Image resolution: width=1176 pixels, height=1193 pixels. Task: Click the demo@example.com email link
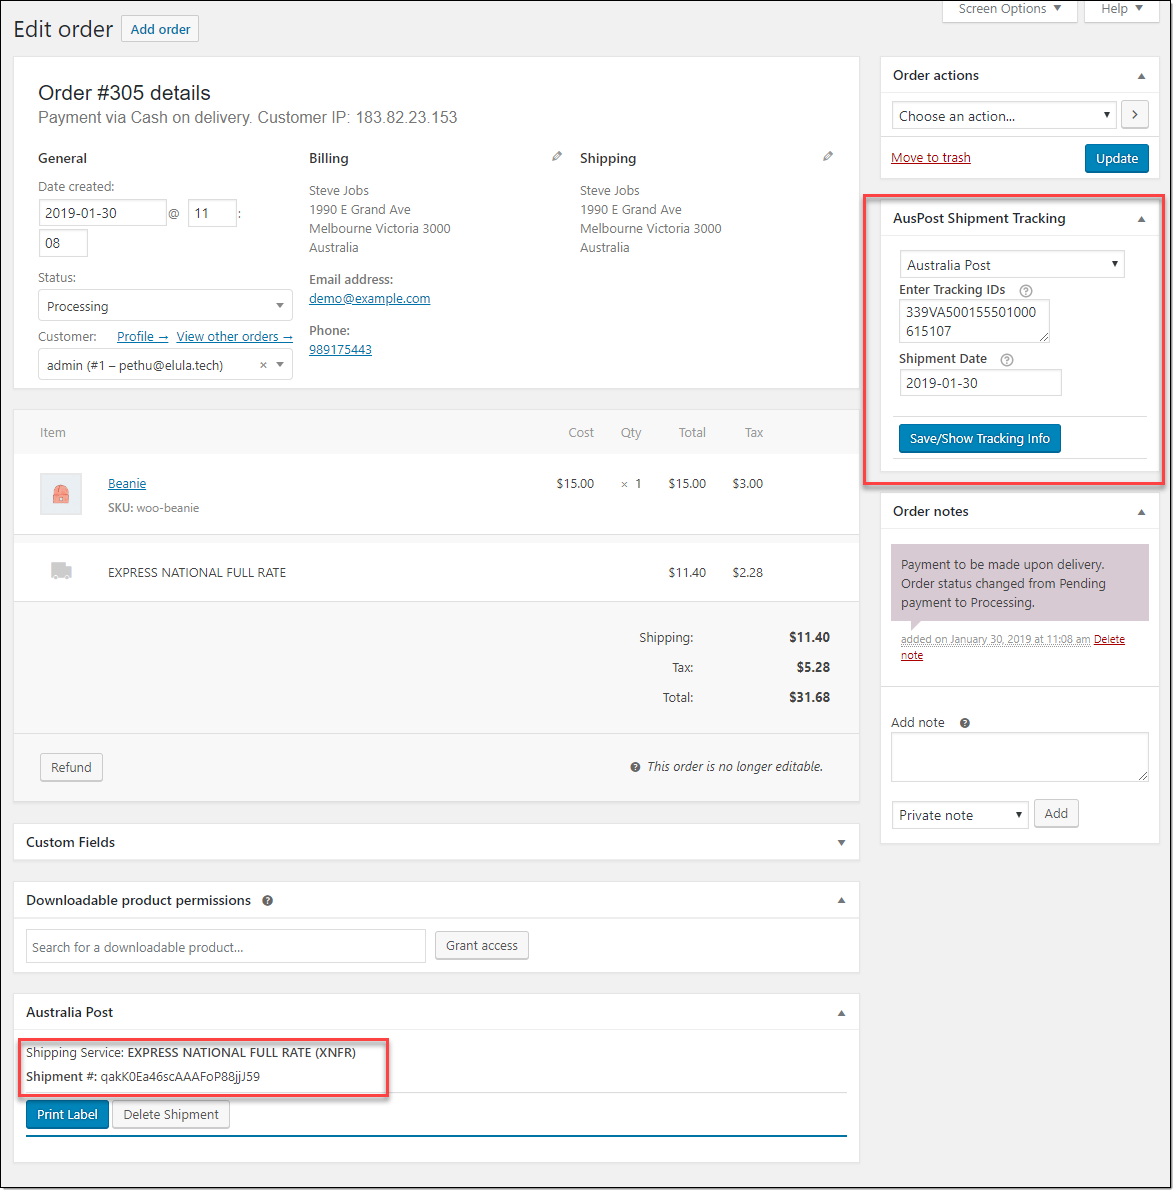[x=370, y=298]
